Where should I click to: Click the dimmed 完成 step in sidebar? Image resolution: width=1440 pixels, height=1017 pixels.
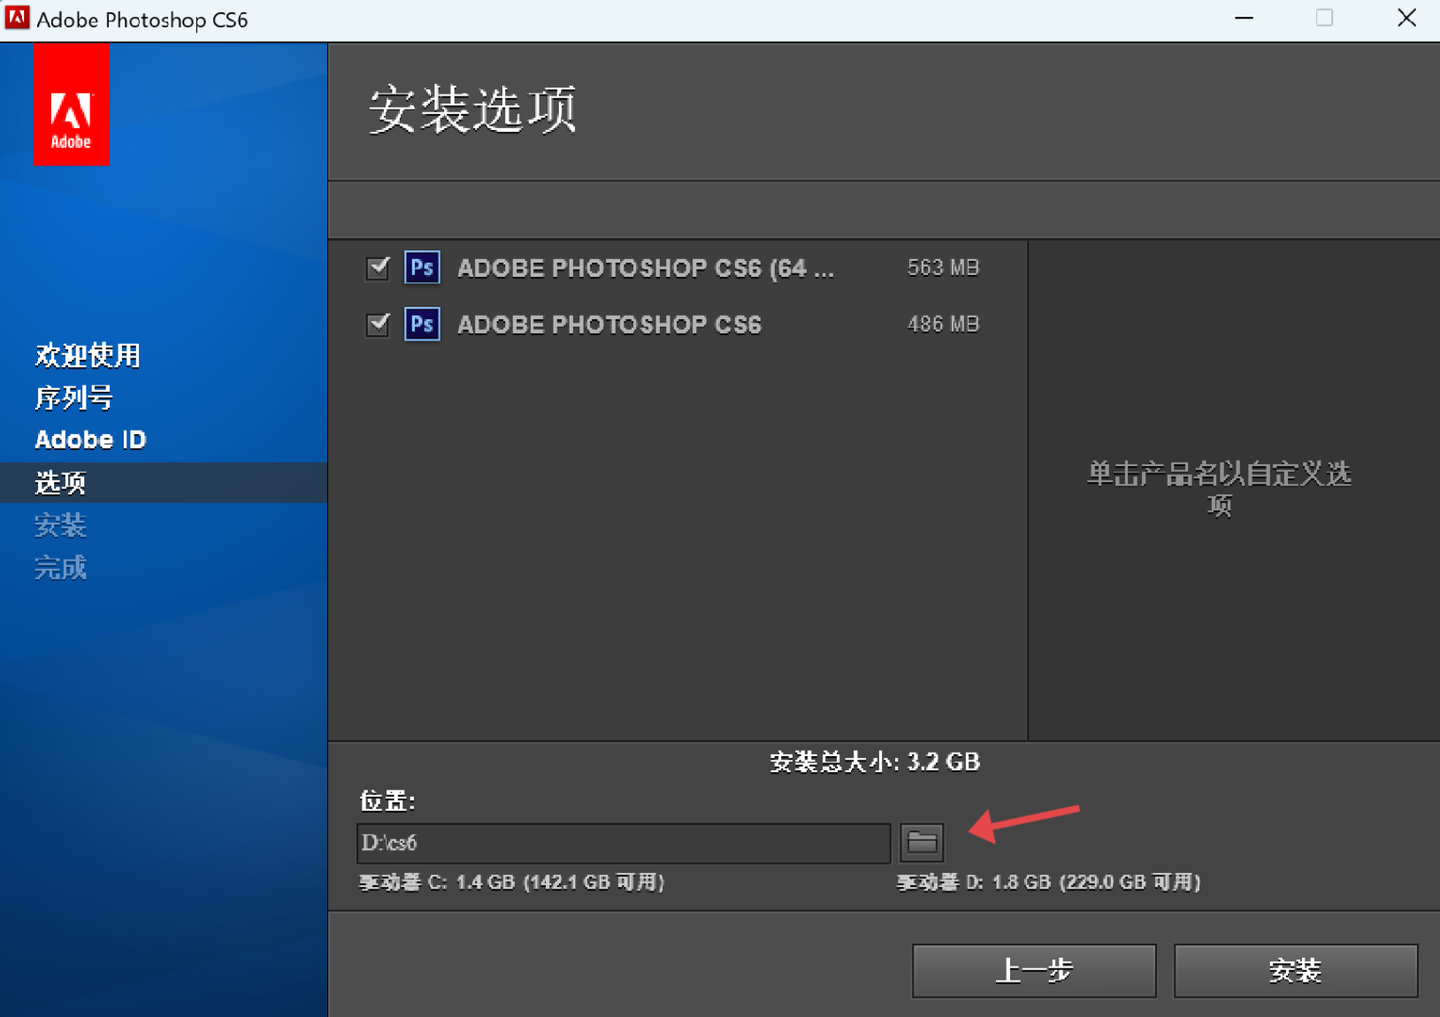pyautogui.click(x=60, y=568)
